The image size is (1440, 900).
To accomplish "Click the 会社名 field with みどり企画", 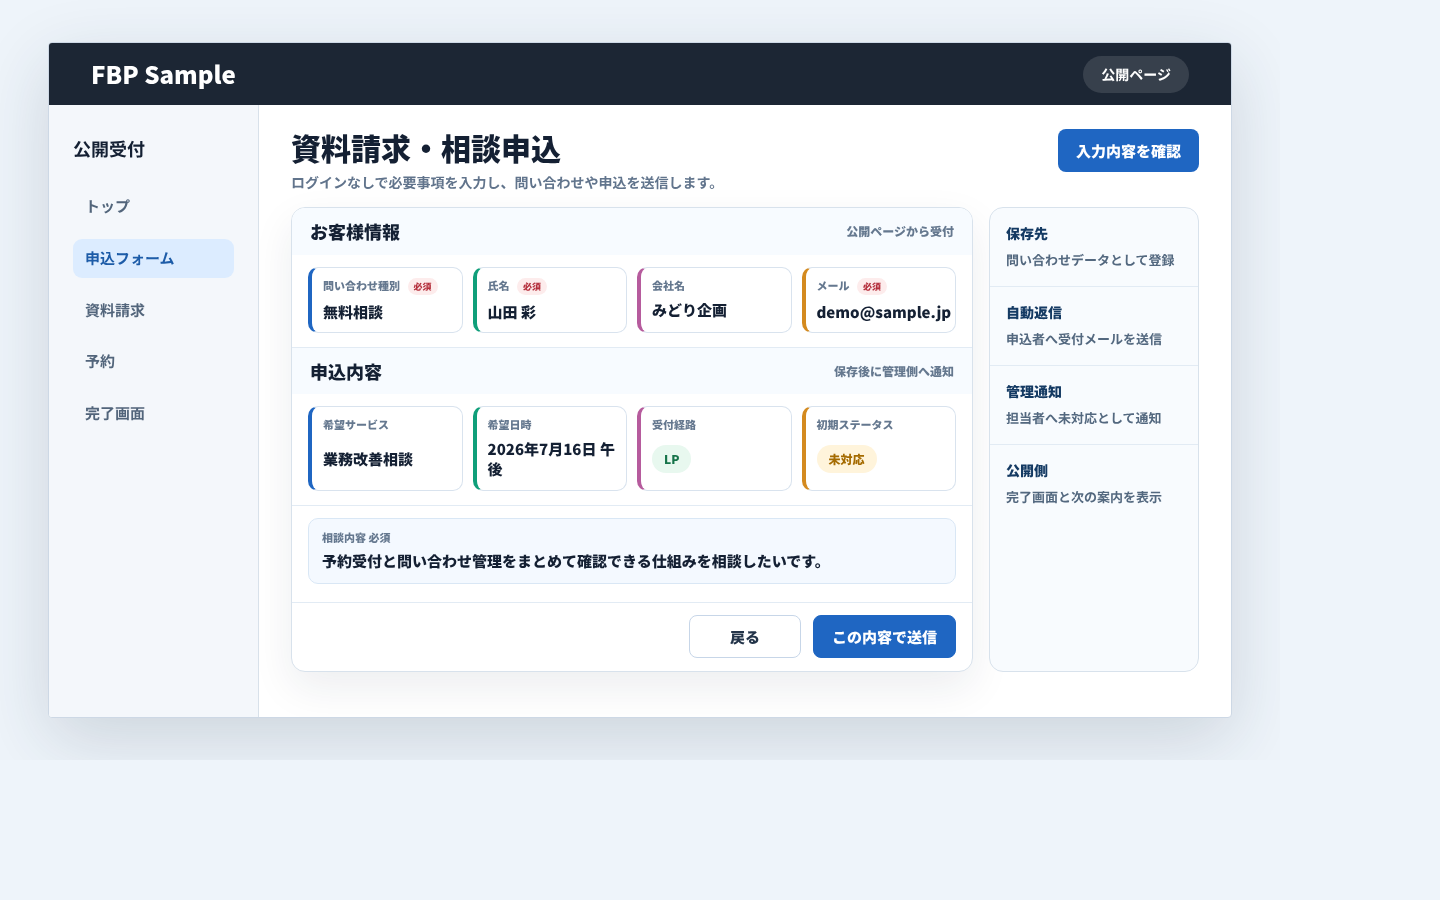I will [714, 300].
